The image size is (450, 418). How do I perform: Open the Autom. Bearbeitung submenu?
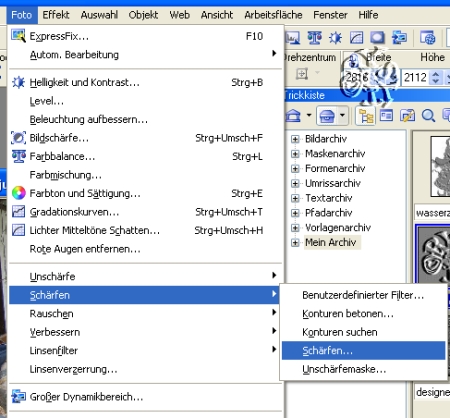(x=145, y=55)
